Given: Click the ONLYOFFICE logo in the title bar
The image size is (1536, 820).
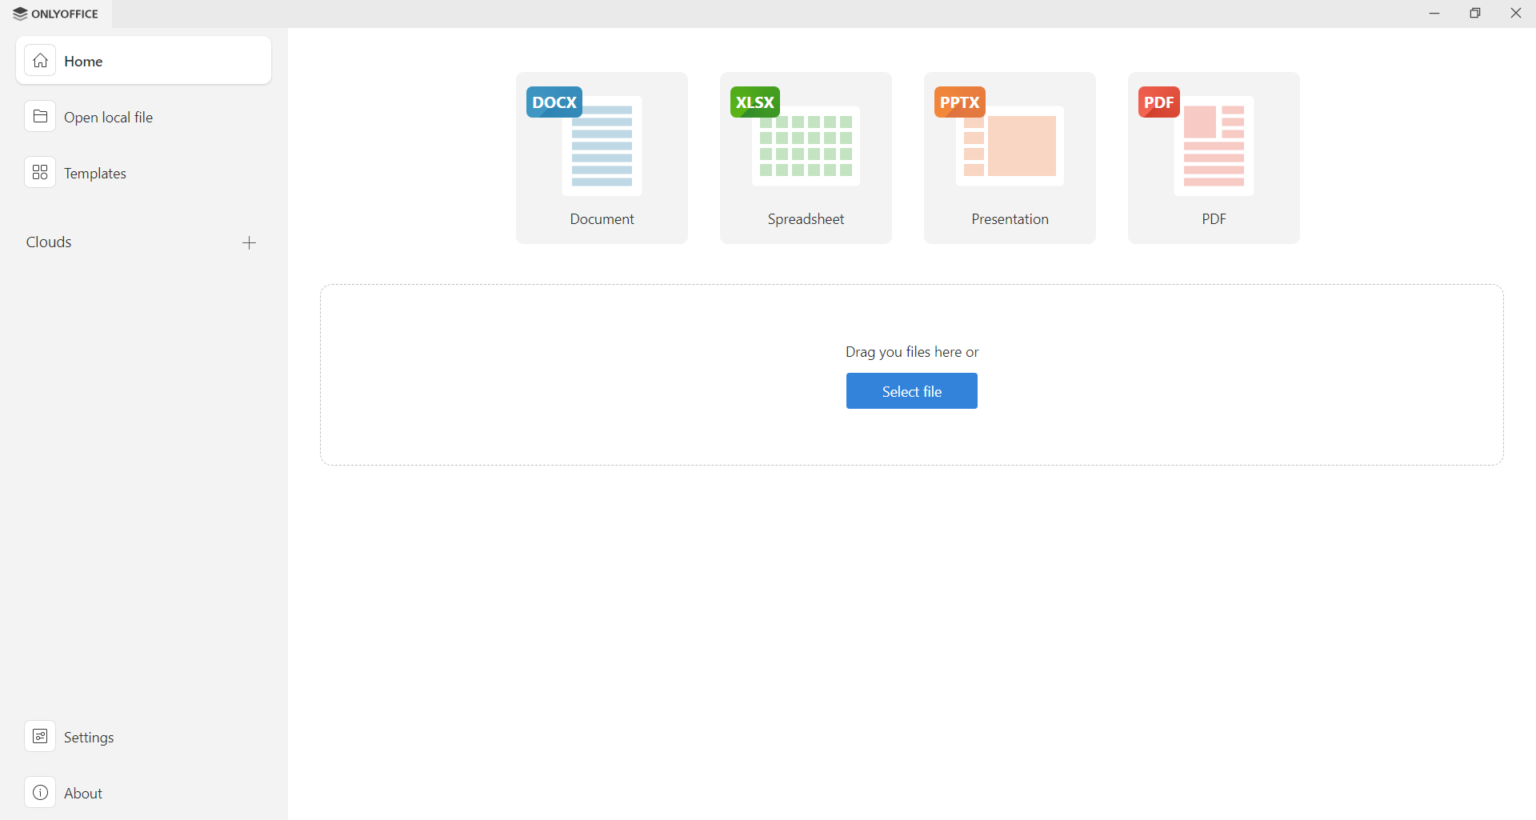Looking at the screenshot, I should click(56, 13).
